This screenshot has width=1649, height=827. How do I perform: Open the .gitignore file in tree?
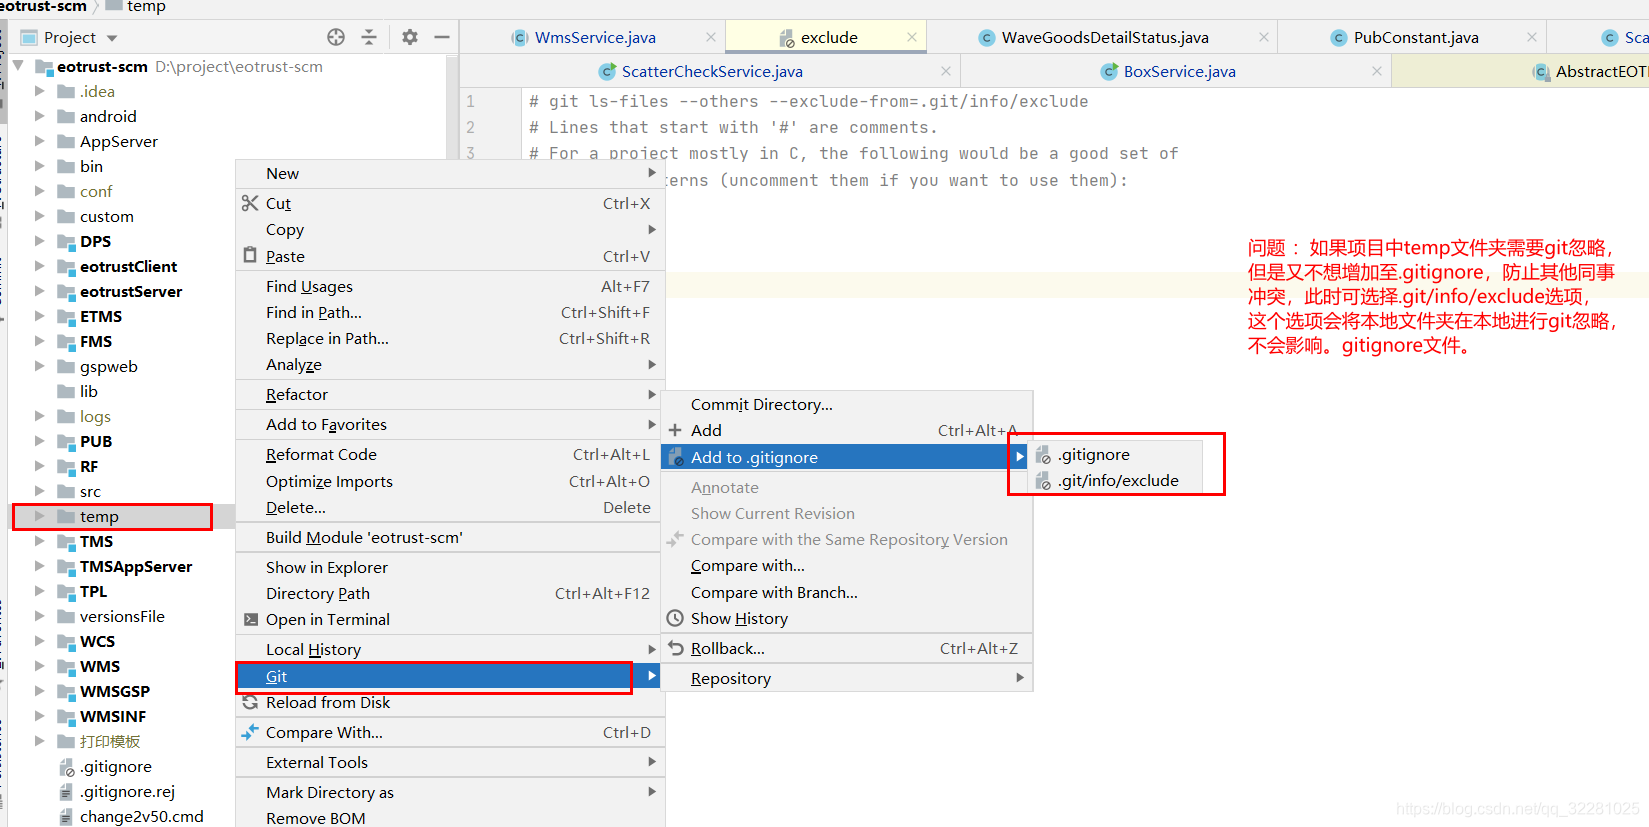tap(116, 766)
